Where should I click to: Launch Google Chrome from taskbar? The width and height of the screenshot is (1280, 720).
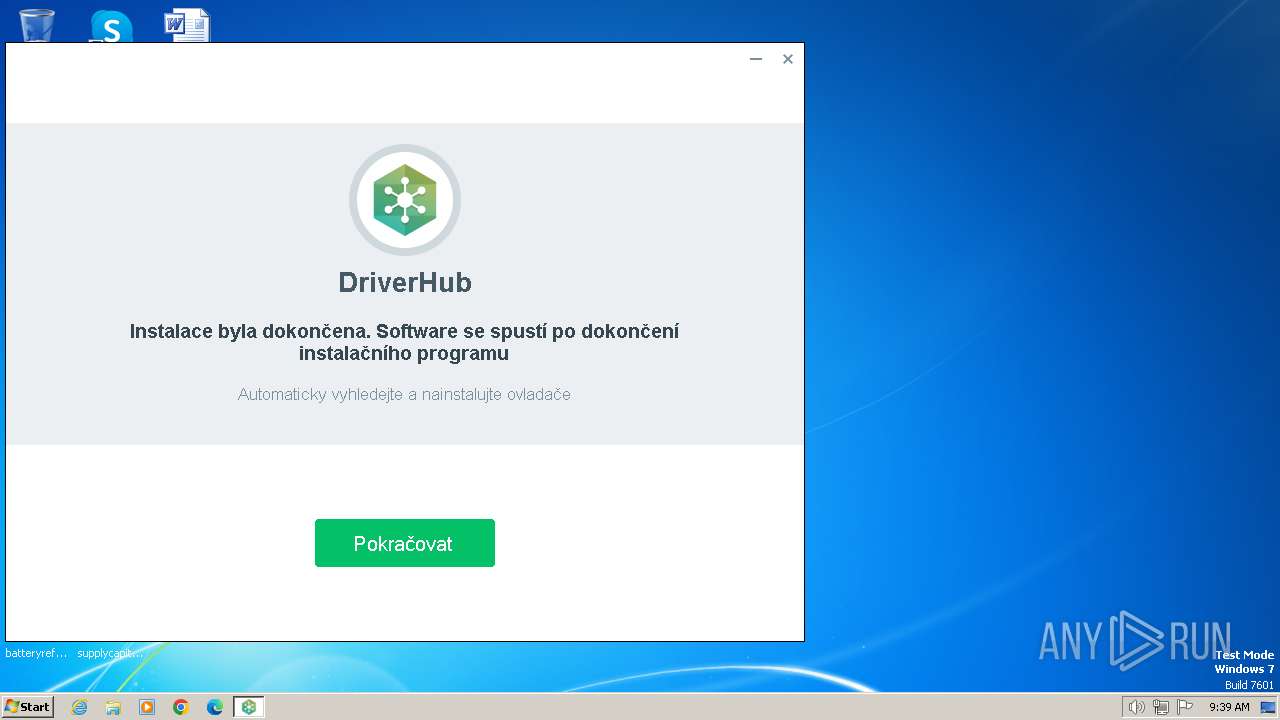(181, 707)
